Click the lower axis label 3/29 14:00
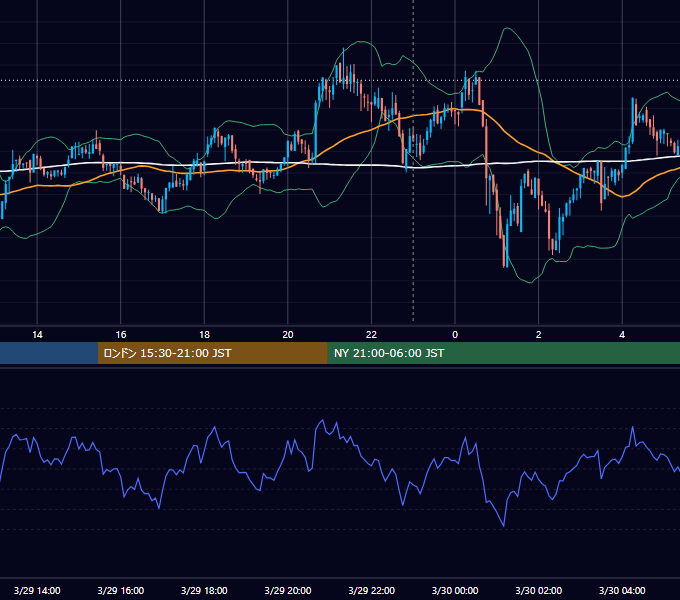Image resolution: width=680 pixels, height=600 pixels. (37, 590)
